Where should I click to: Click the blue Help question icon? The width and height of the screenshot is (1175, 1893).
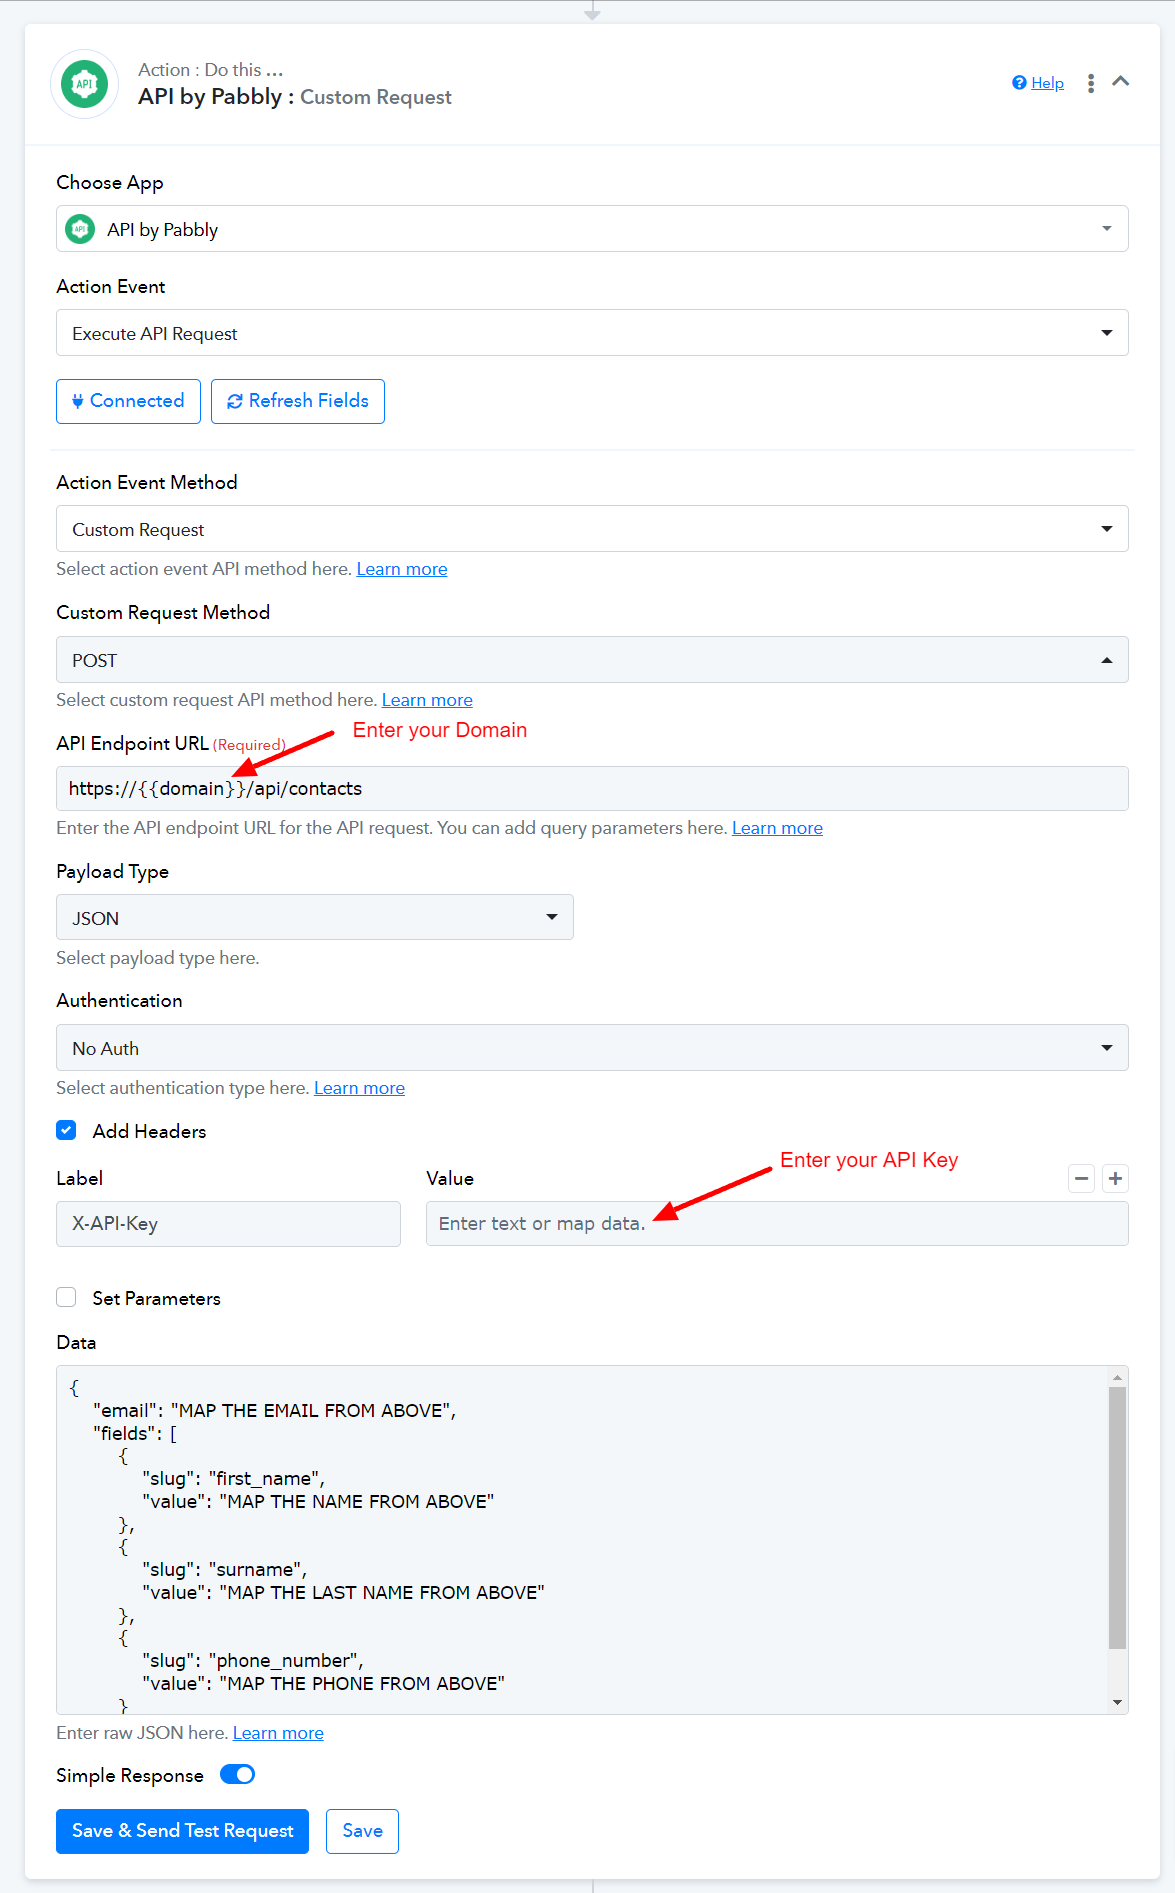pyautogui.click(x=1019, y=83)
